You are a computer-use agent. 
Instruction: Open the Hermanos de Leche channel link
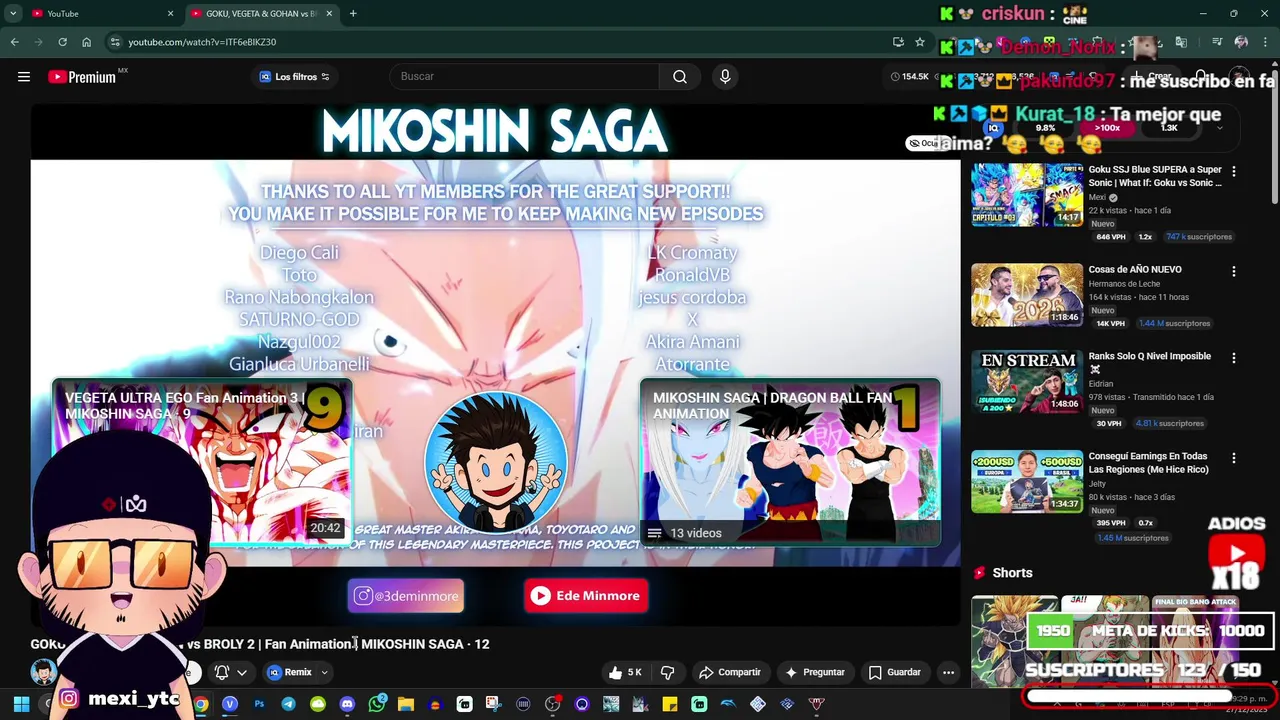click(1124, 284)
